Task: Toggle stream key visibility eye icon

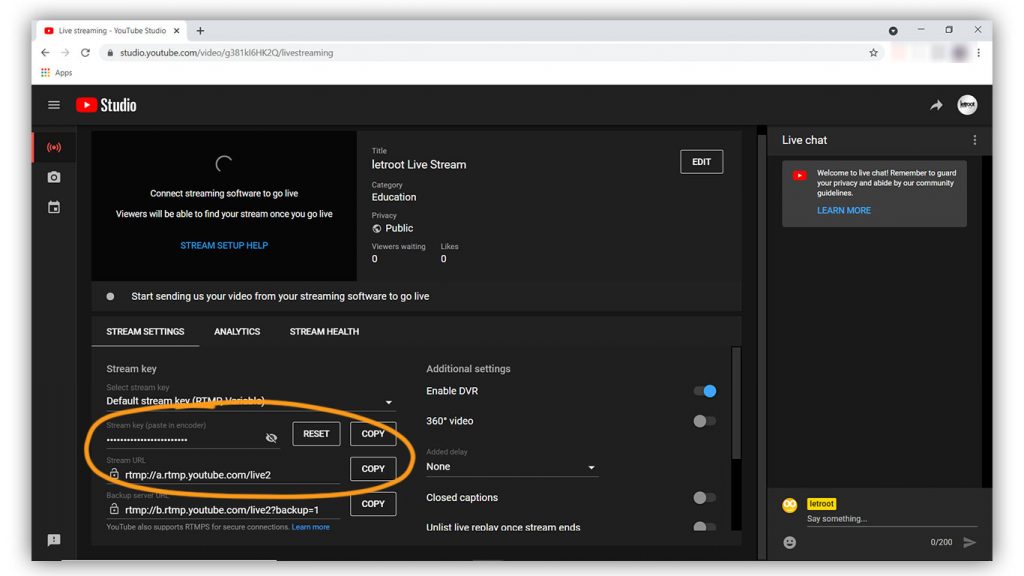Action: click(x=271, y=438)
